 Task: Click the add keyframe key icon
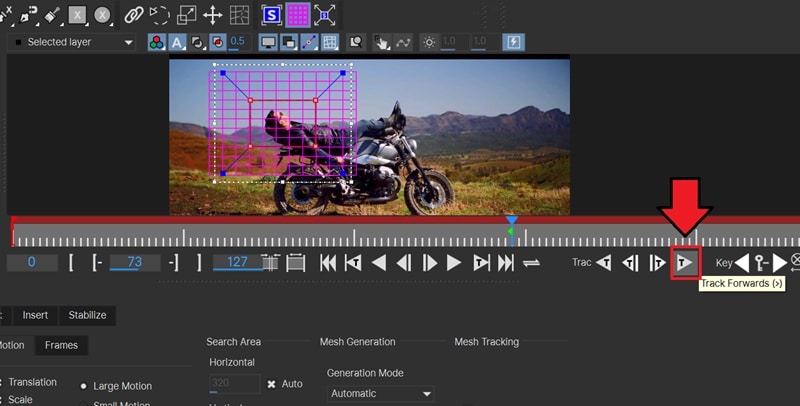[761, 263]
